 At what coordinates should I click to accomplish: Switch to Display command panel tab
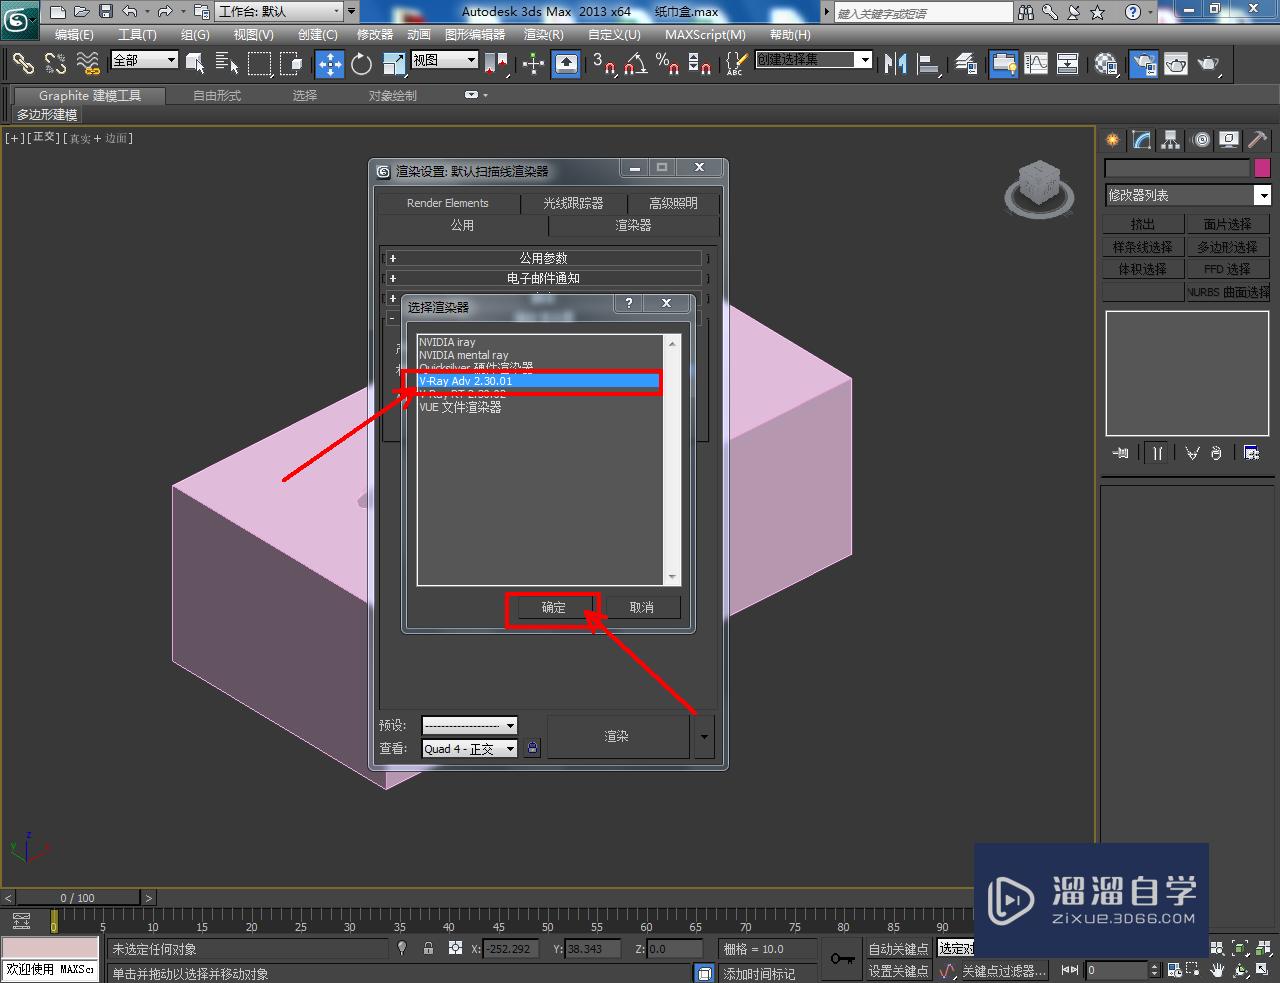click(1229, 141)
